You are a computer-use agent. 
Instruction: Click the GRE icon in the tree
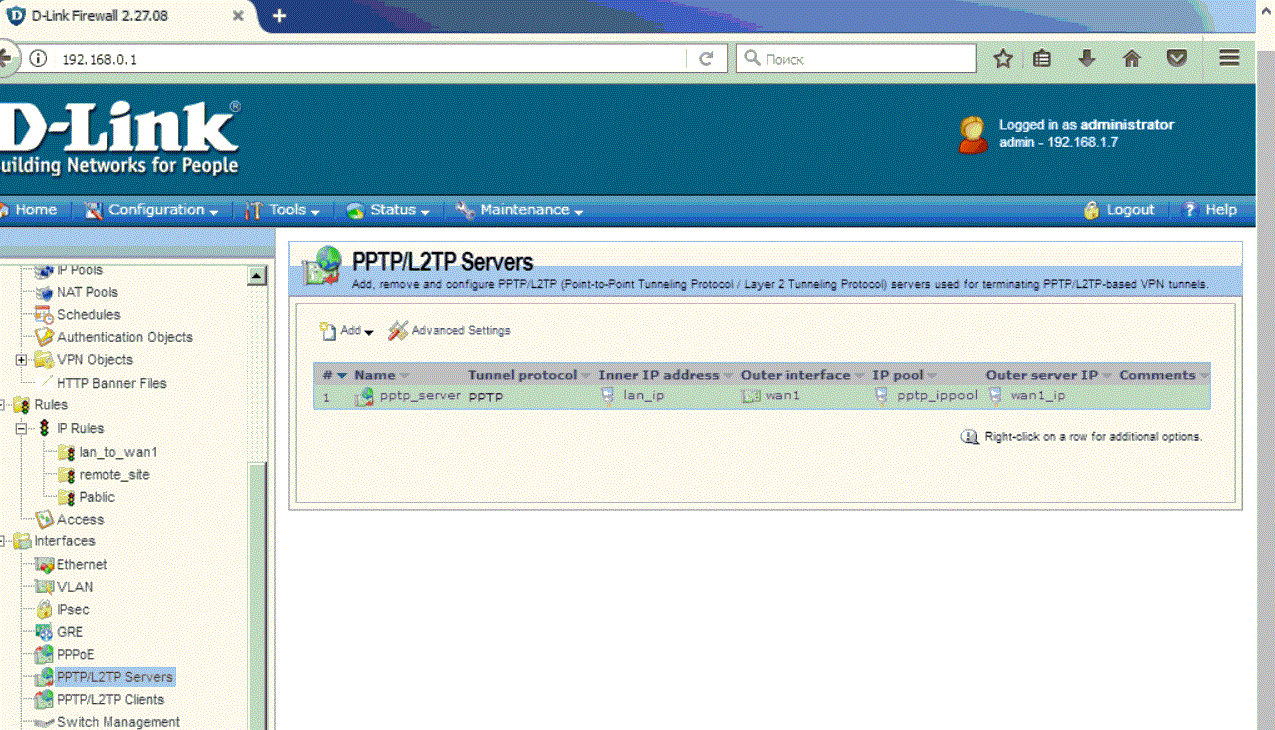coord(43,632)
